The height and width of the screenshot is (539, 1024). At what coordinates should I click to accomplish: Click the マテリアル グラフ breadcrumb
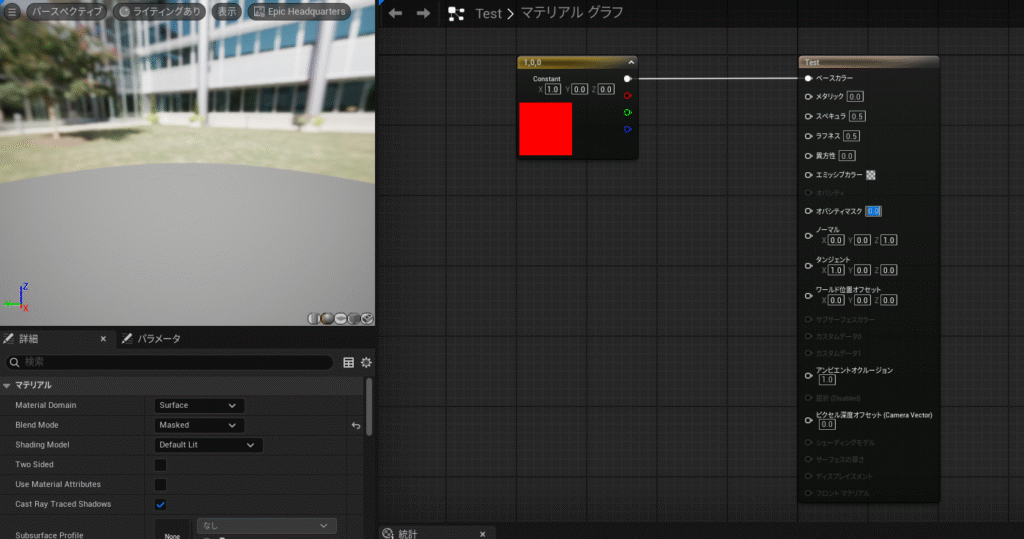pos(571,13)
